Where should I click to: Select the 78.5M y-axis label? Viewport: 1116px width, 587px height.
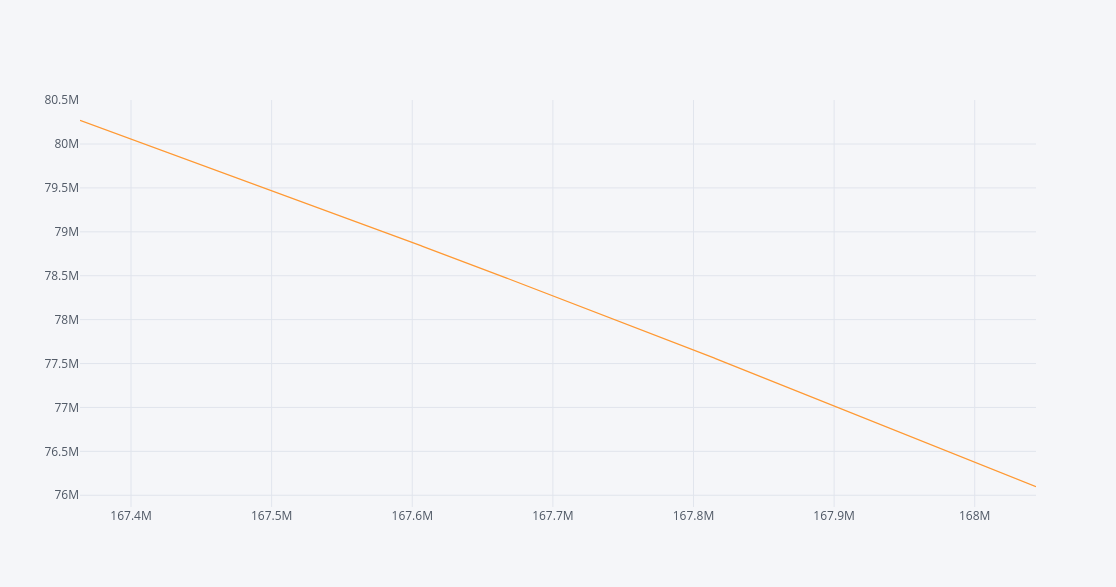click(61, 276)
